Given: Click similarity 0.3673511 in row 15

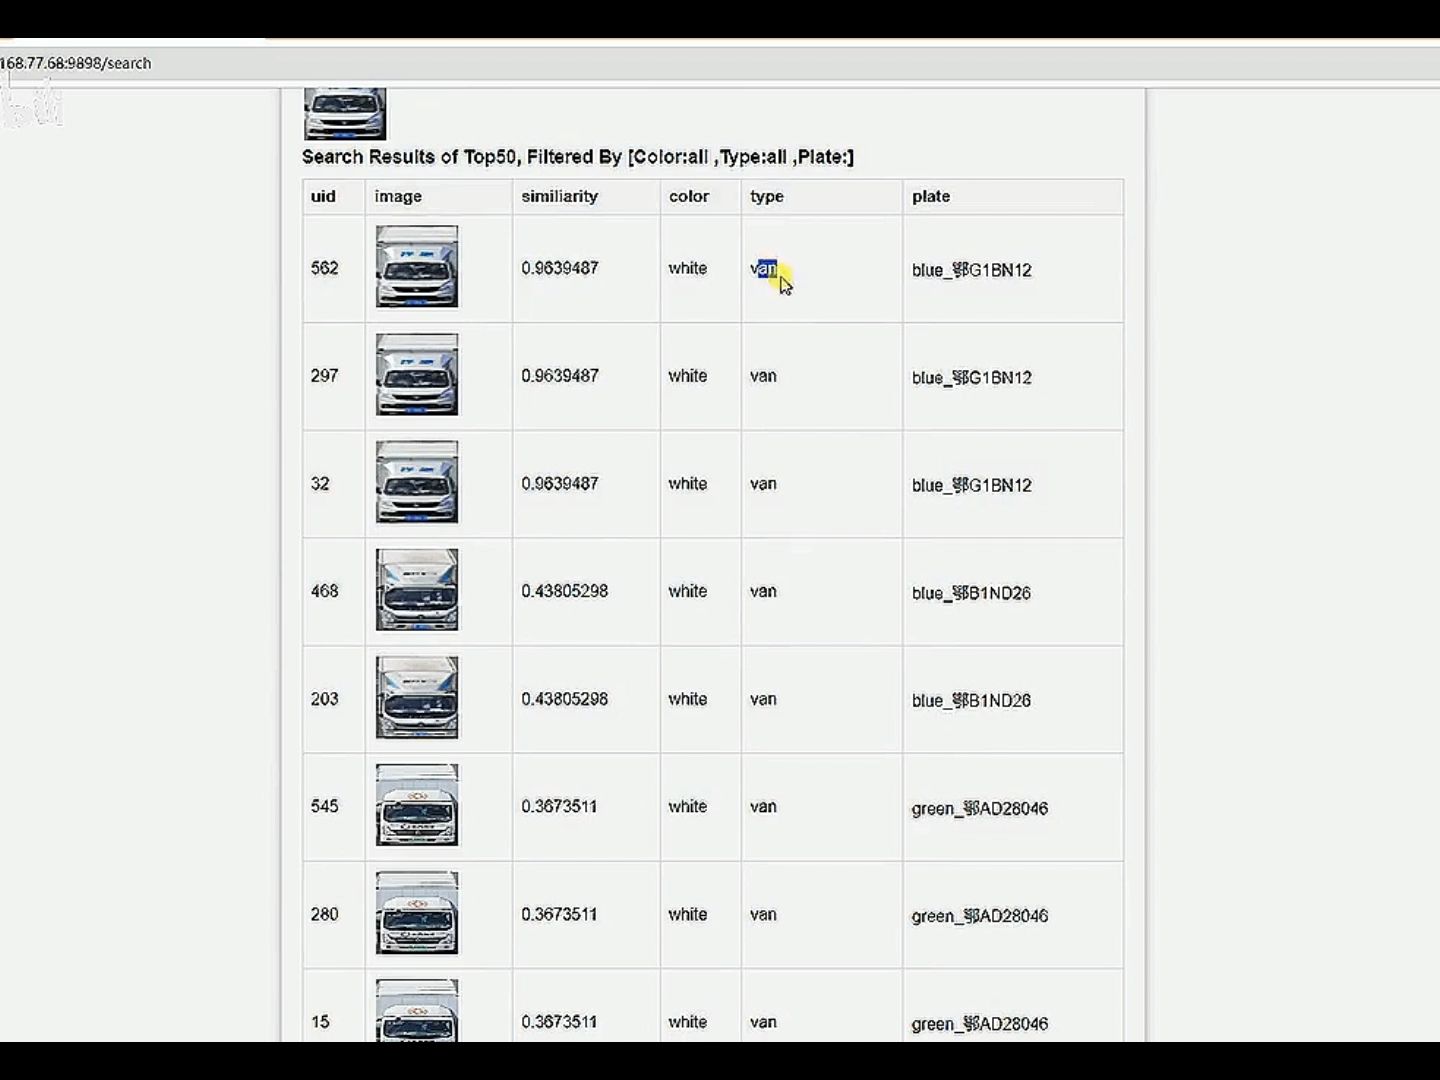Looking at the screenshot, I should 559,1022.
